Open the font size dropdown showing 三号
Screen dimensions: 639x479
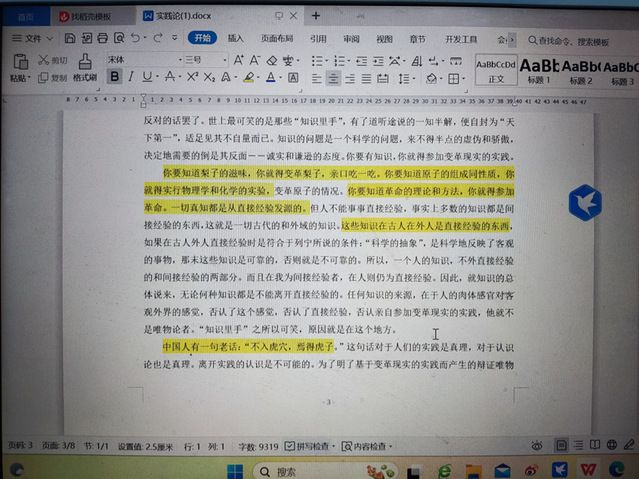[x=201, y=60]
